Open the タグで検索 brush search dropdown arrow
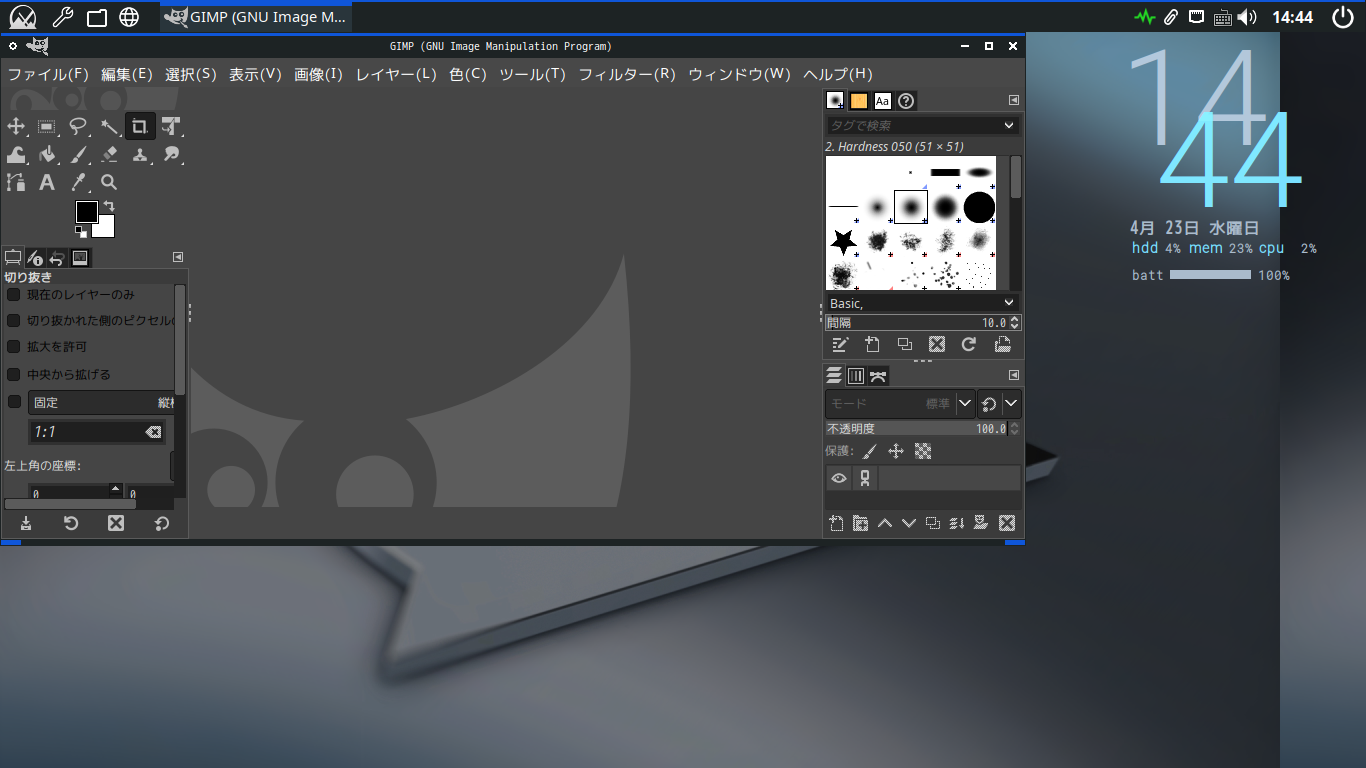Image resolution: width=1366 pixels, height=768 pixels. coord(1008,125)
